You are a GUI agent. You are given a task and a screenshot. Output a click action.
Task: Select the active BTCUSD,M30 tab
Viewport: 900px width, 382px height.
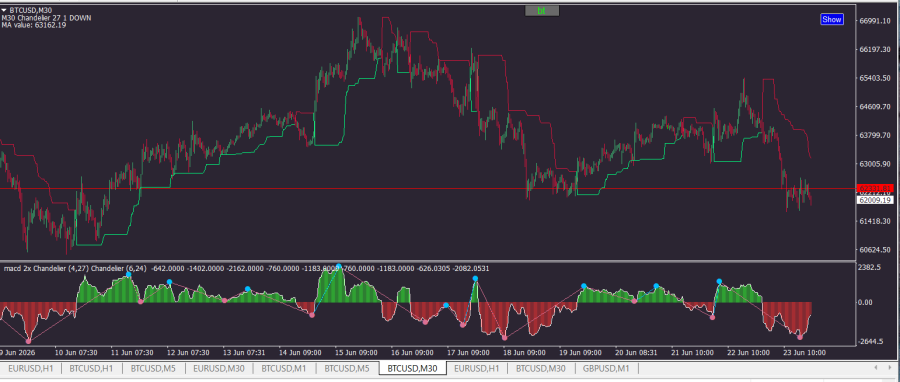(413, 368)
